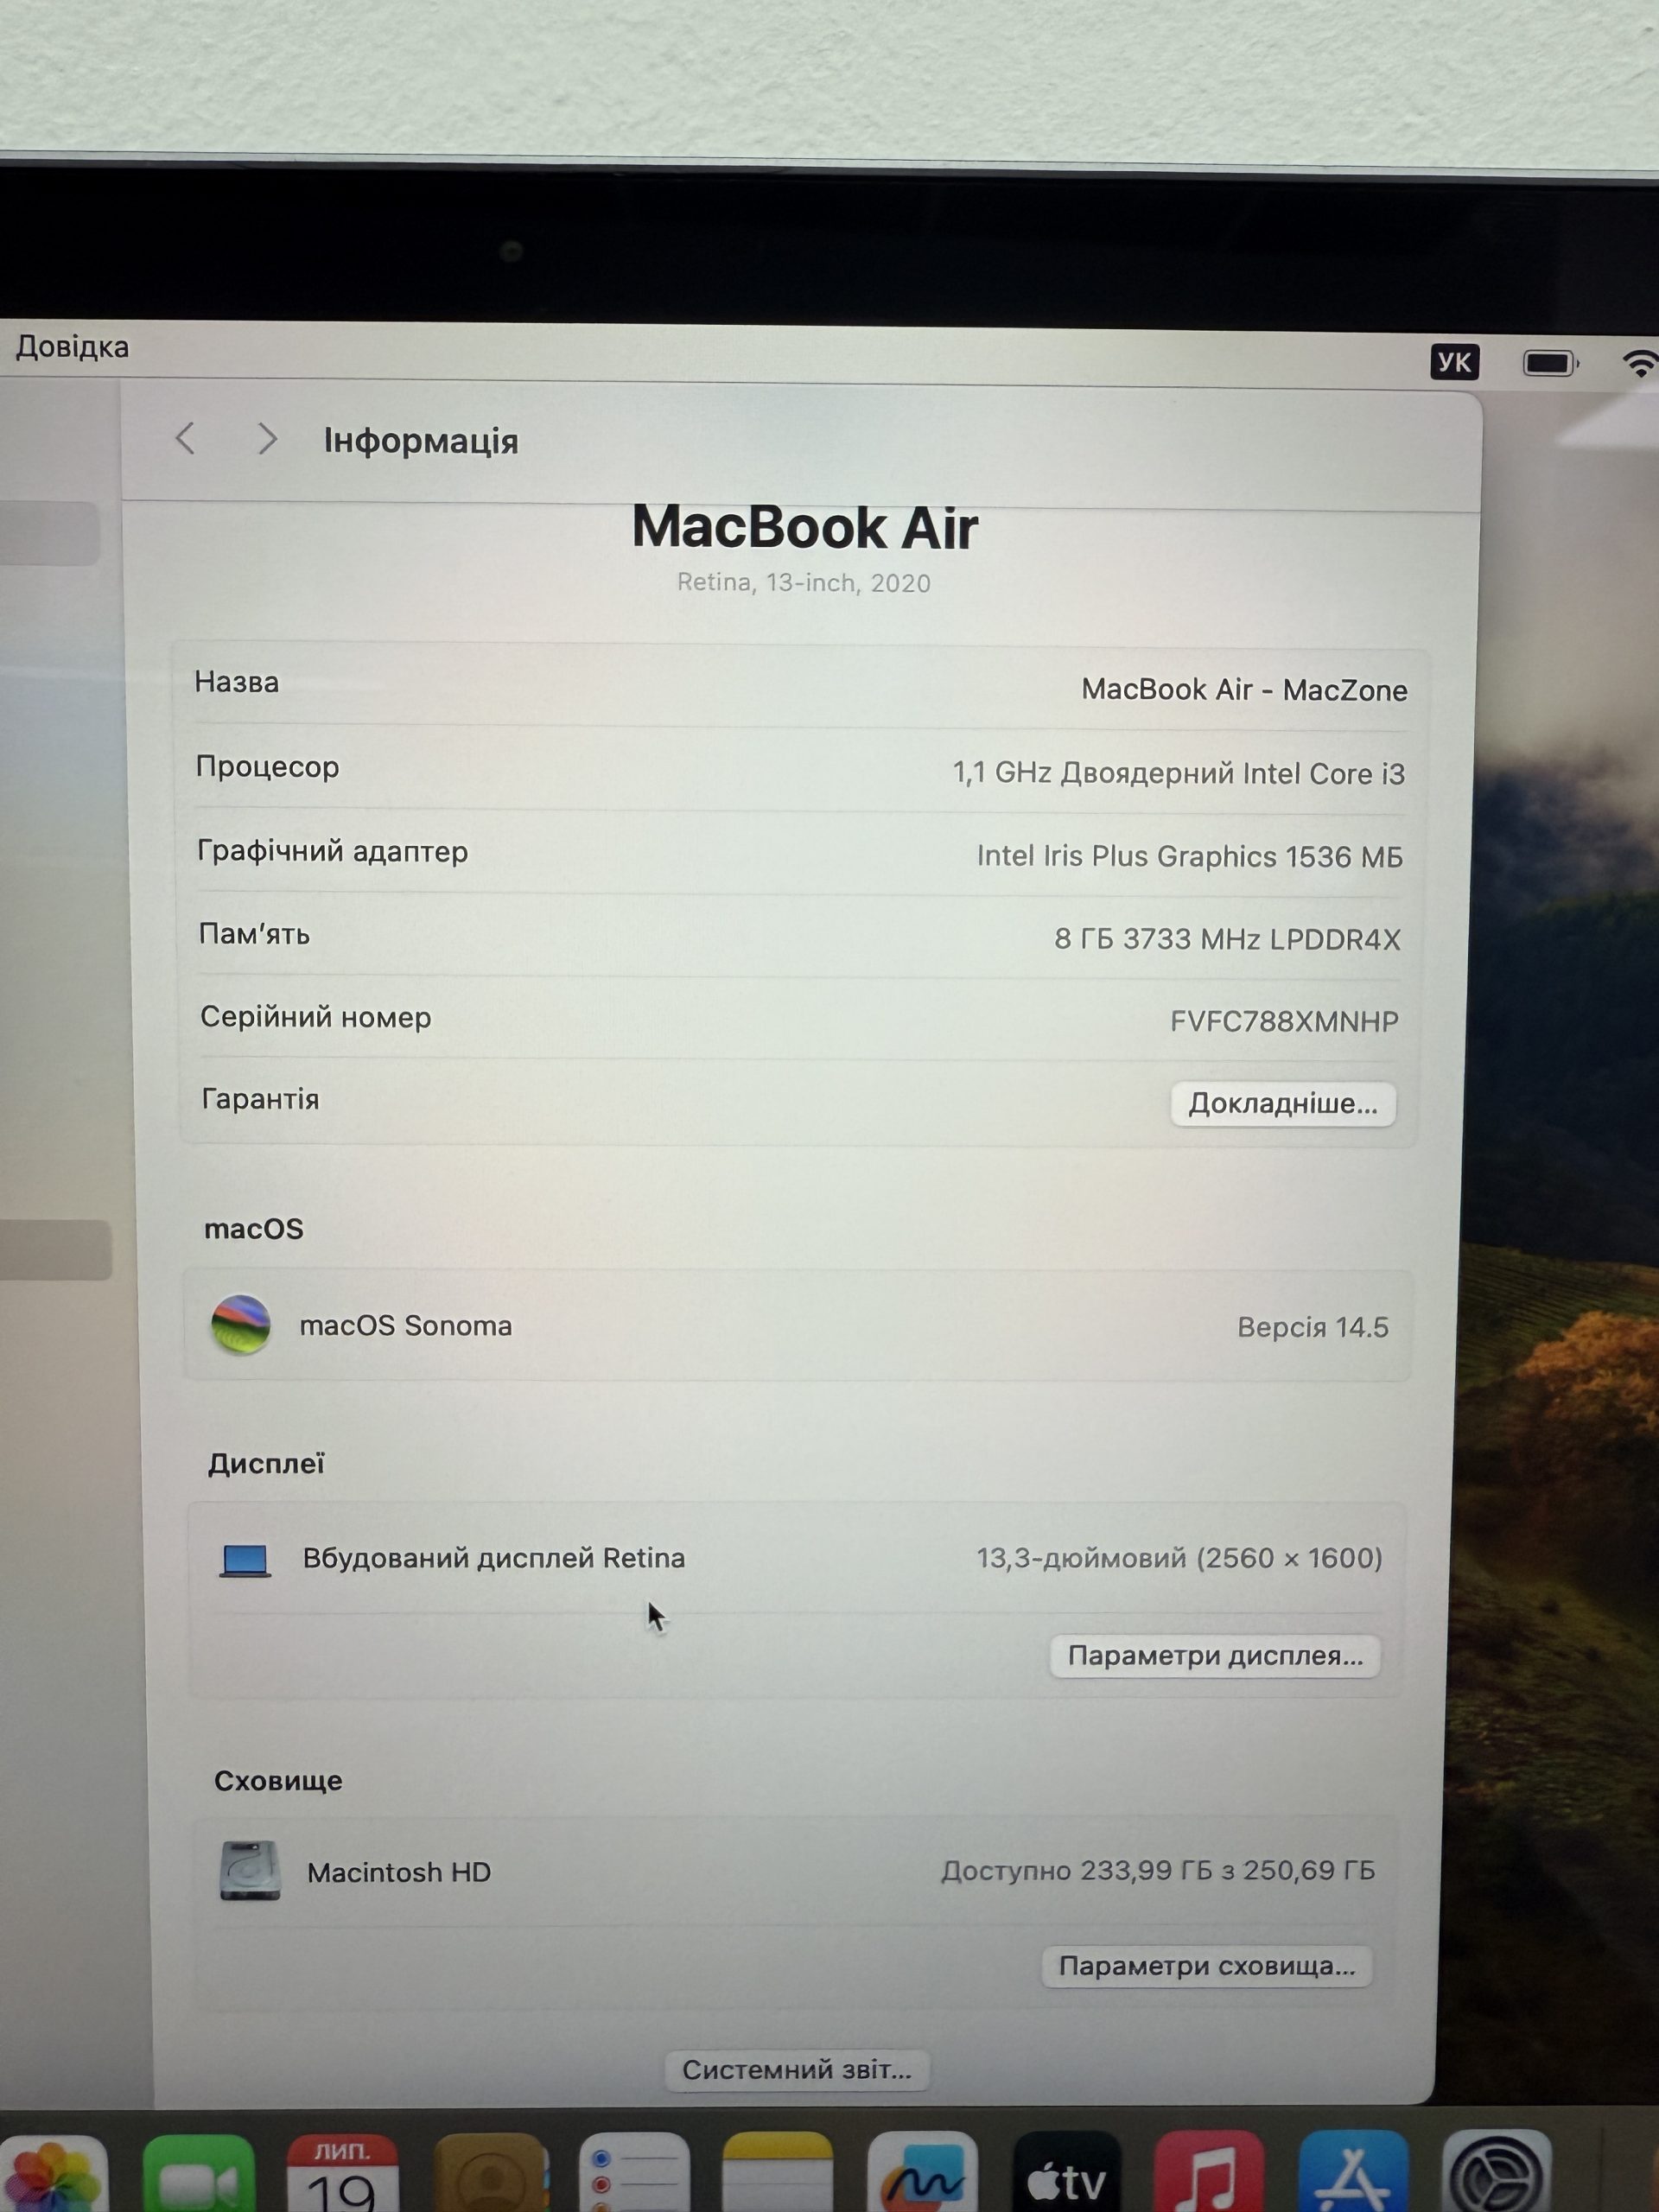This screenshot has height=2212, width=1659.
Task: Open Contacts app in the Dock
Action: click(490, 2174)
